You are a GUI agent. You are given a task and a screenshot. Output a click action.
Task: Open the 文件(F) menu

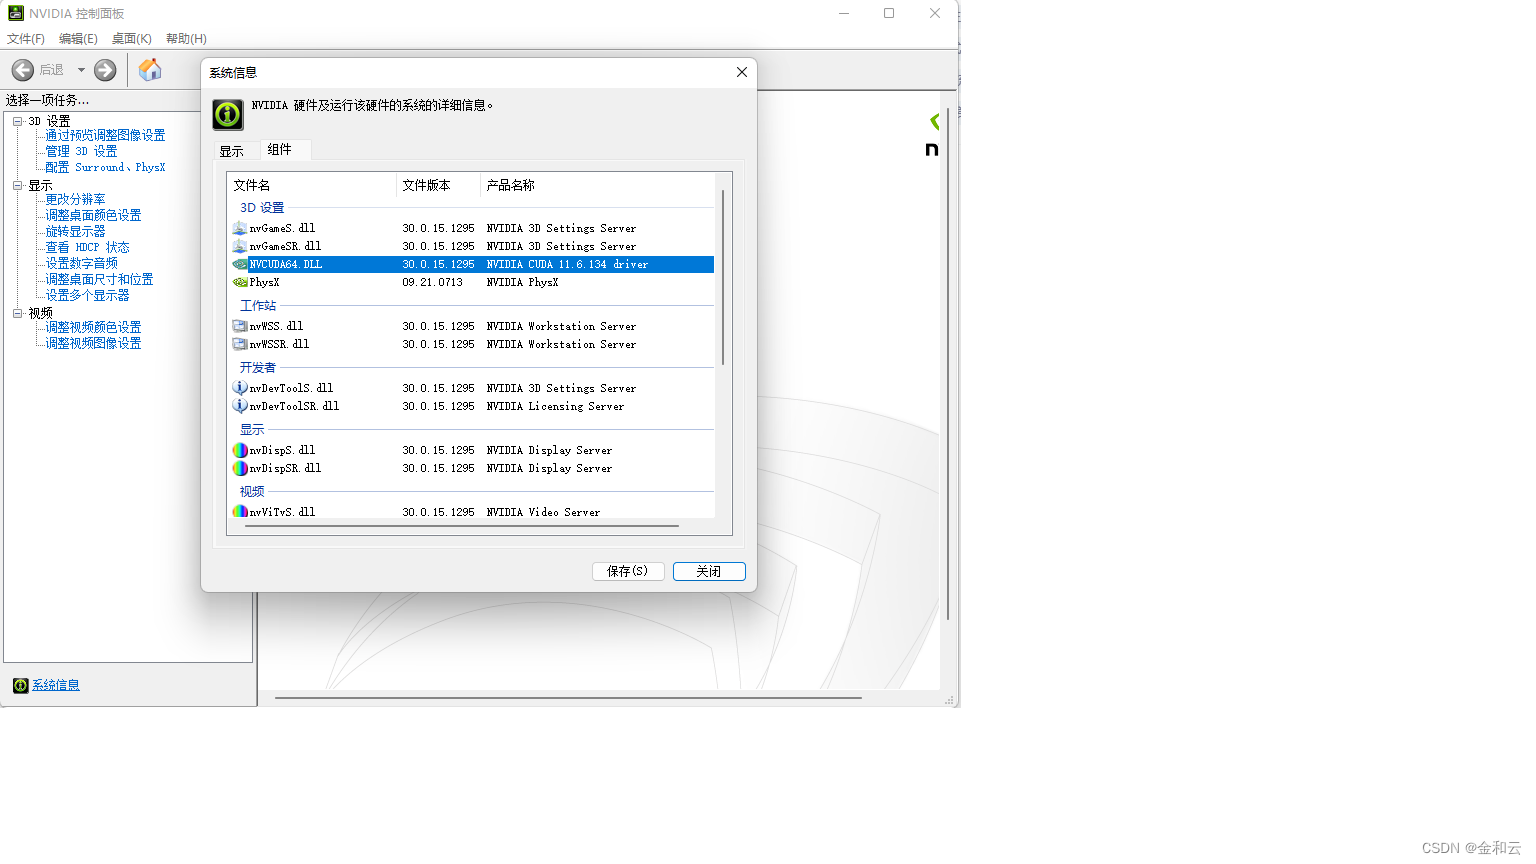pyautogui.click(x=26, y=39)
